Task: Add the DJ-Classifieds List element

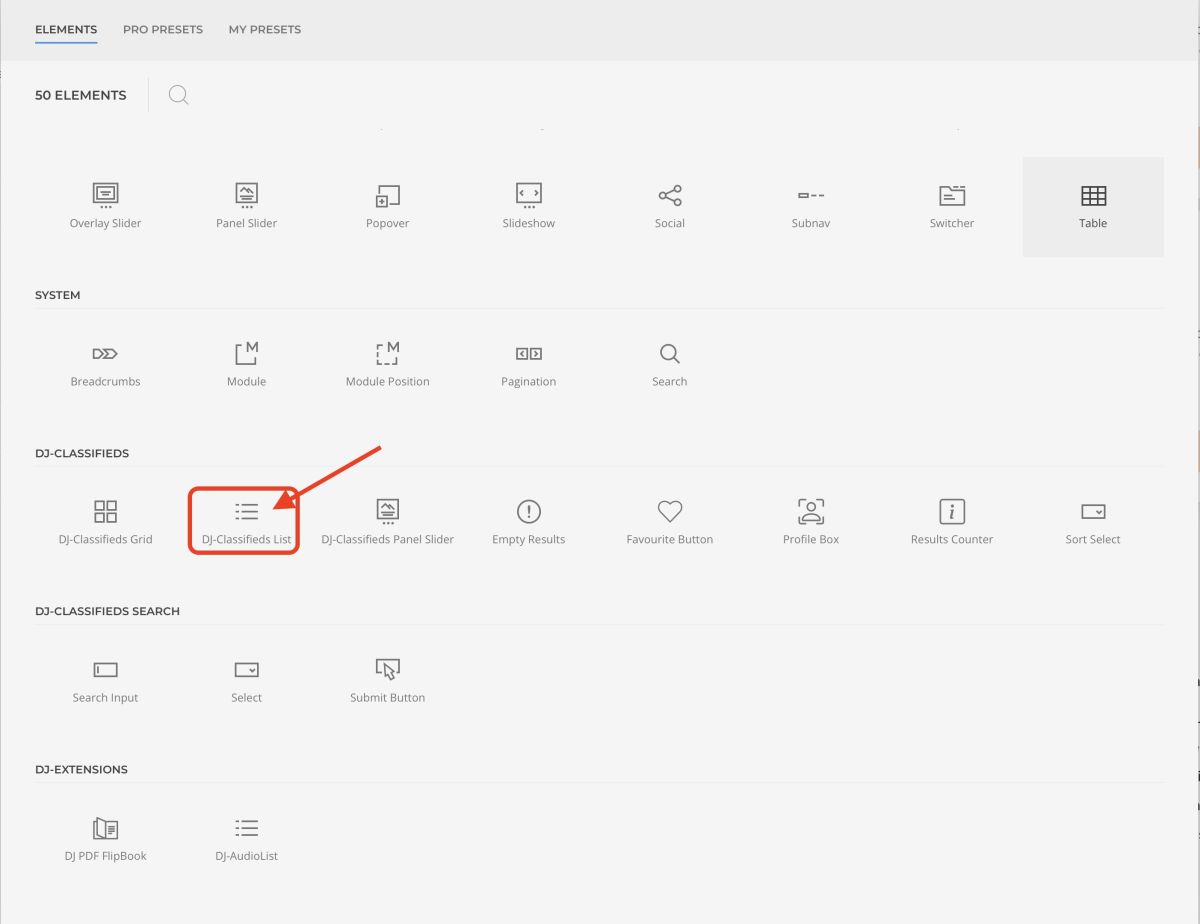Action: click(x=246, y=523)
